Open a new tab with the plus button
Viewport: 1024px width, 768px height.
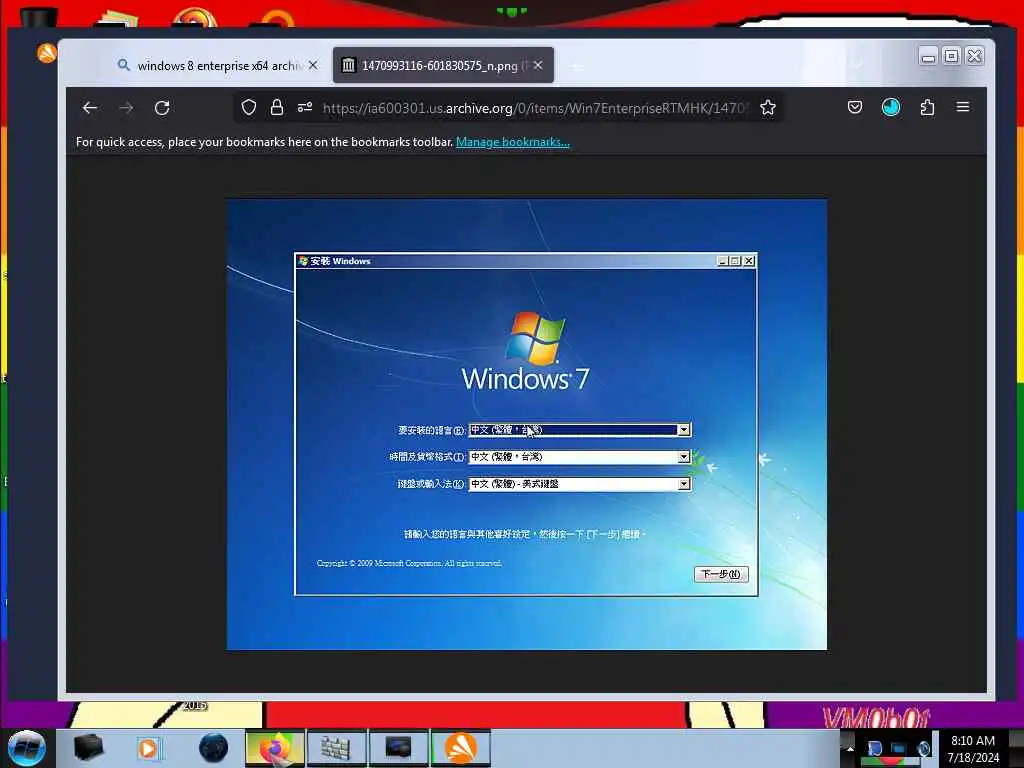tap(577, 66)
